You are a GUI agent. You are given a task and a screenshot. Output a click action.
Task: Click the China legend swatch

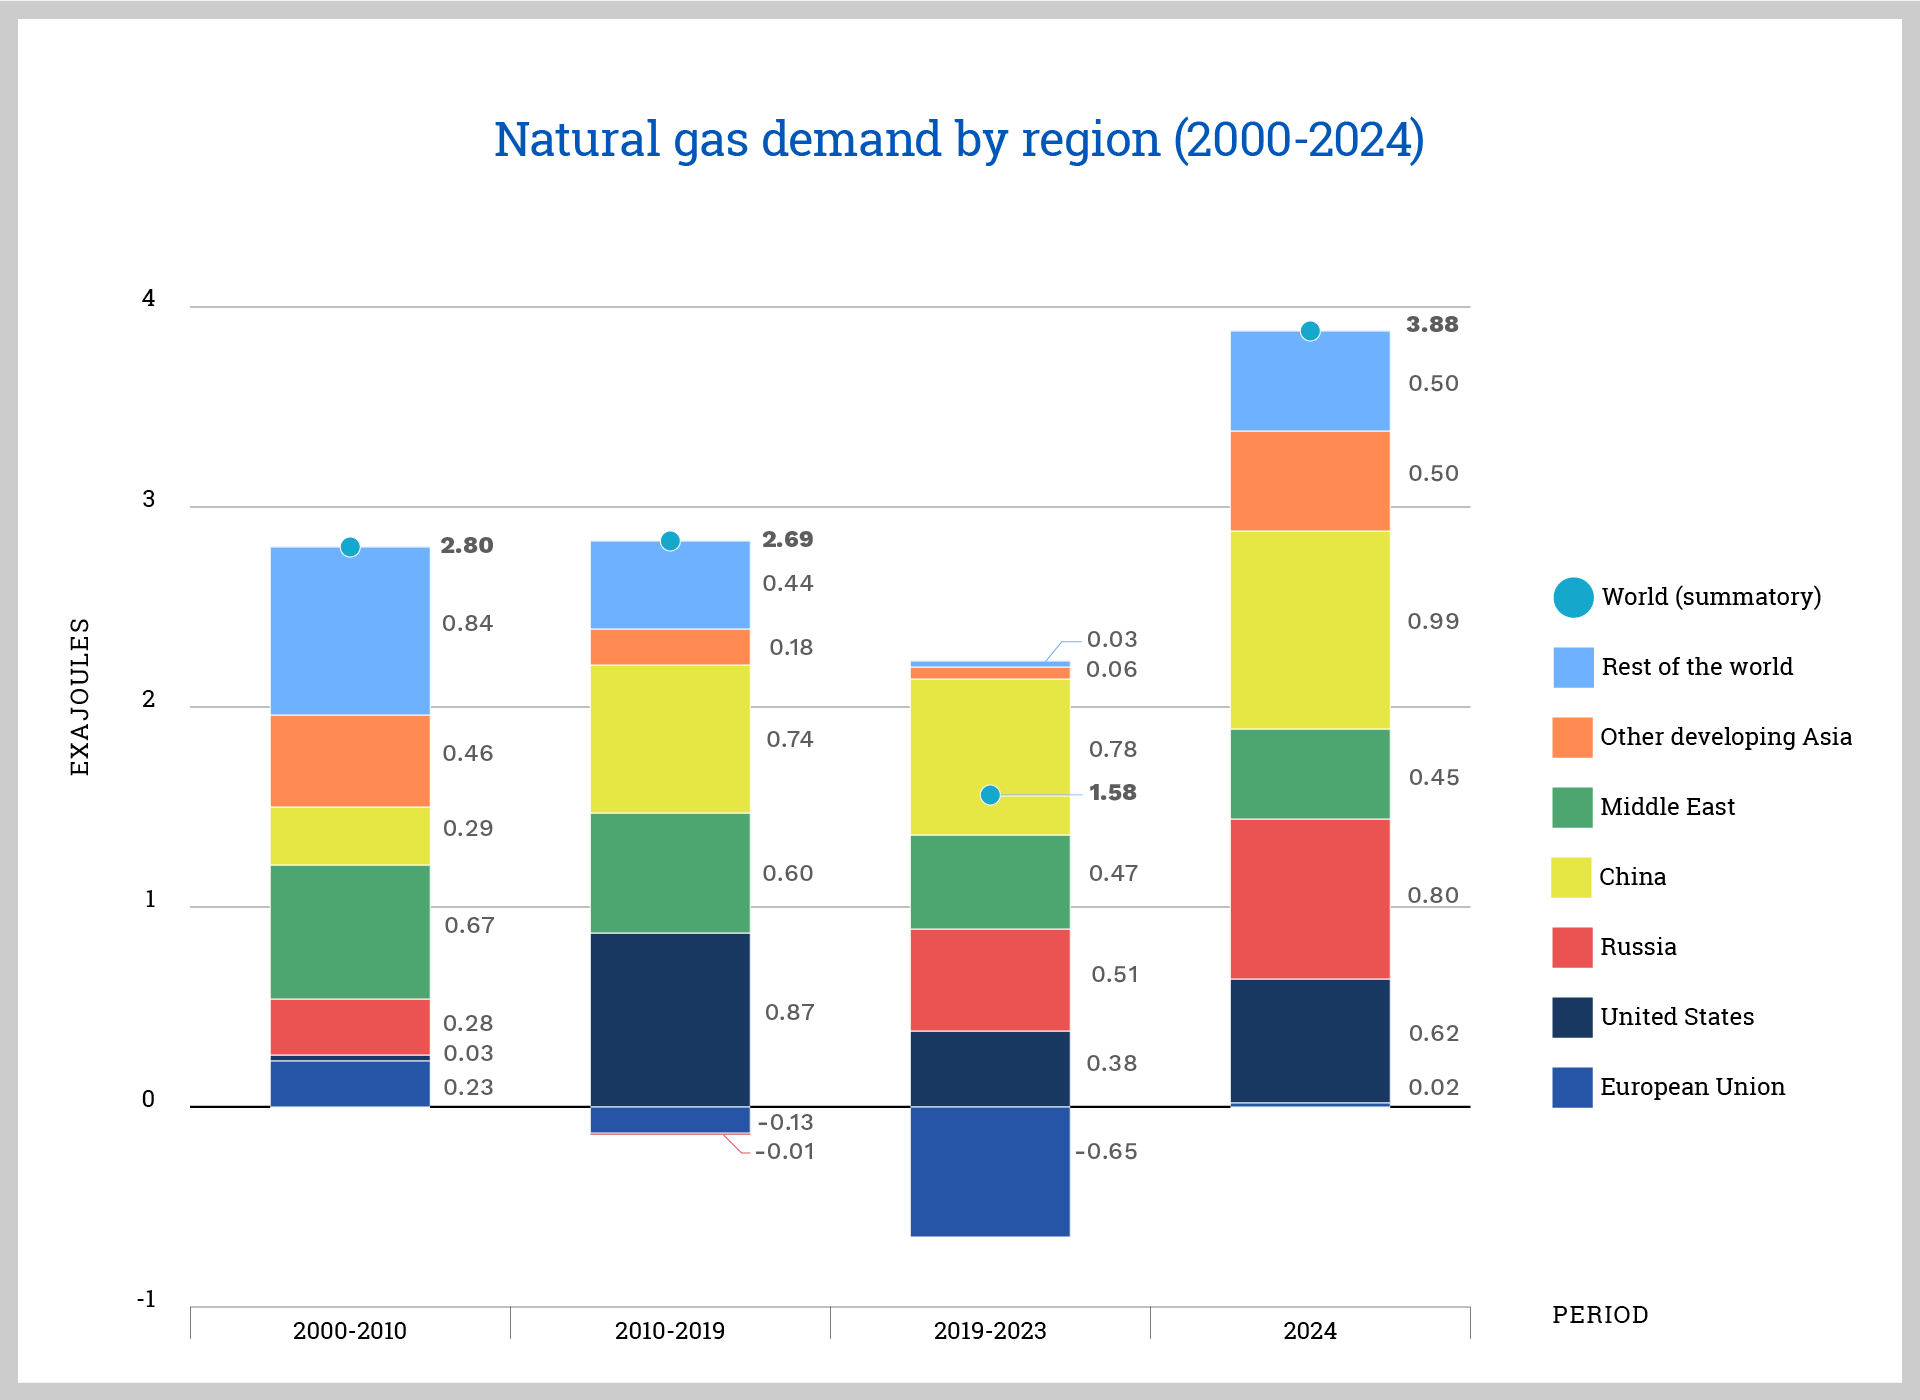1571,877
